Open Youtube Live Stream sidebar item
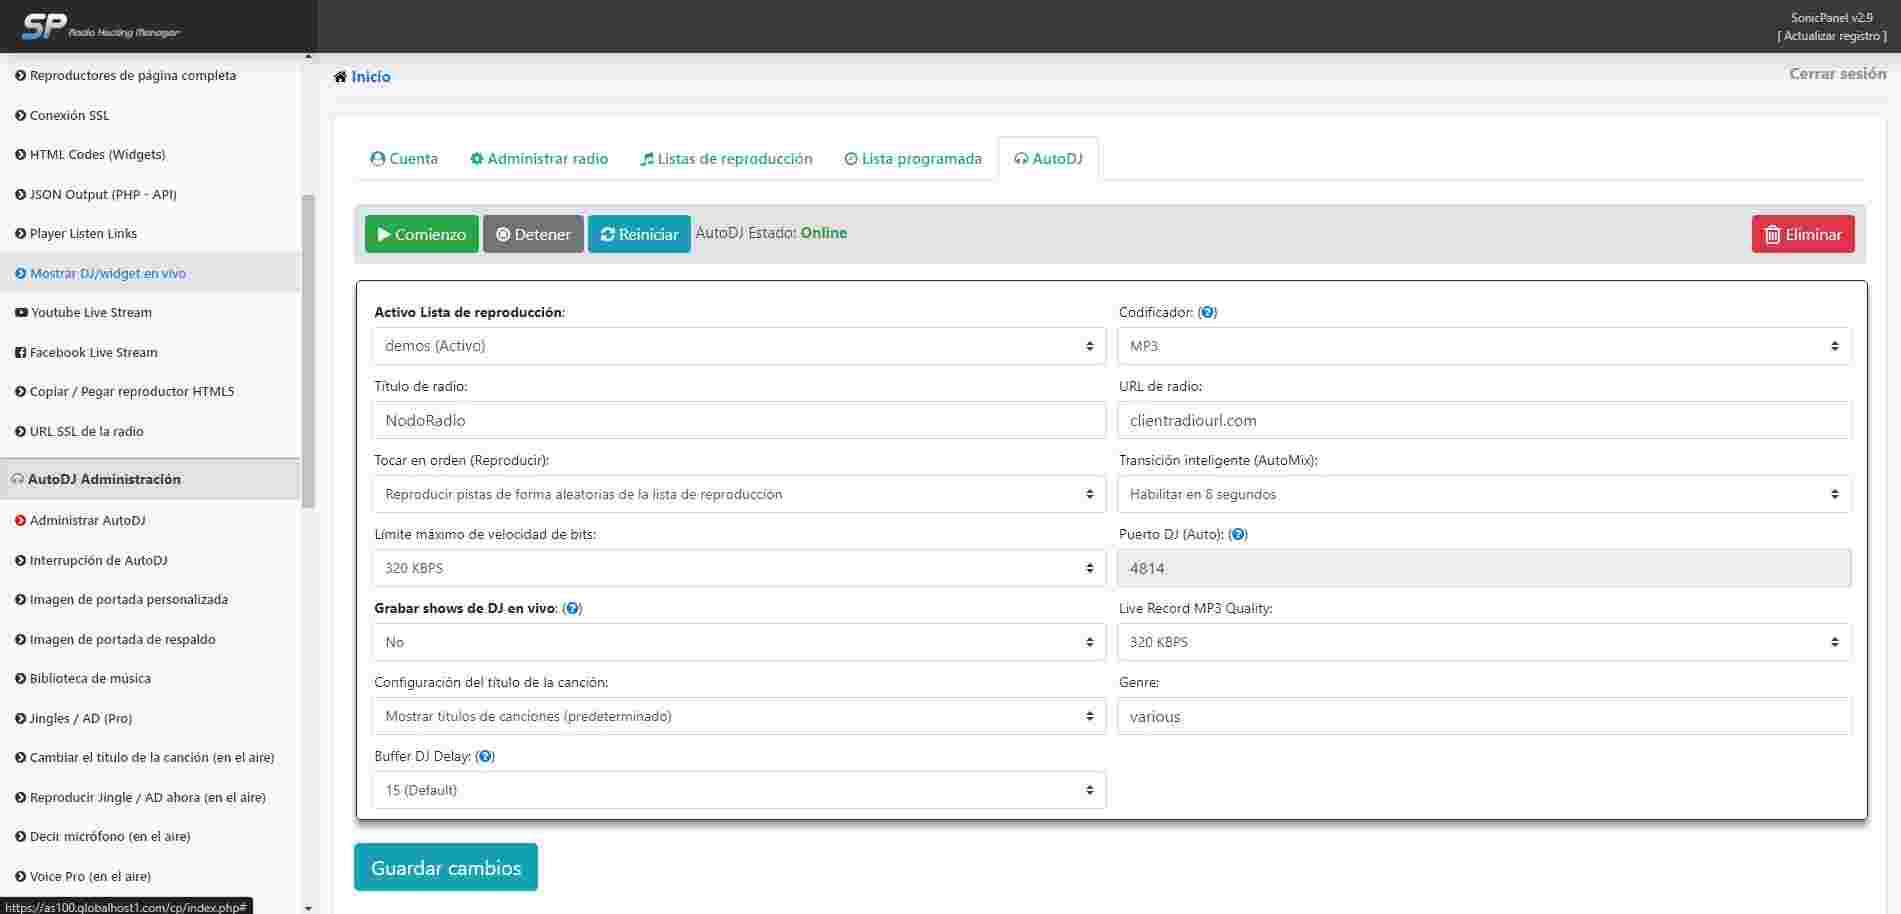Viewport: 1901px width, 914px height. pyautogui.click(x=90, y=312)
